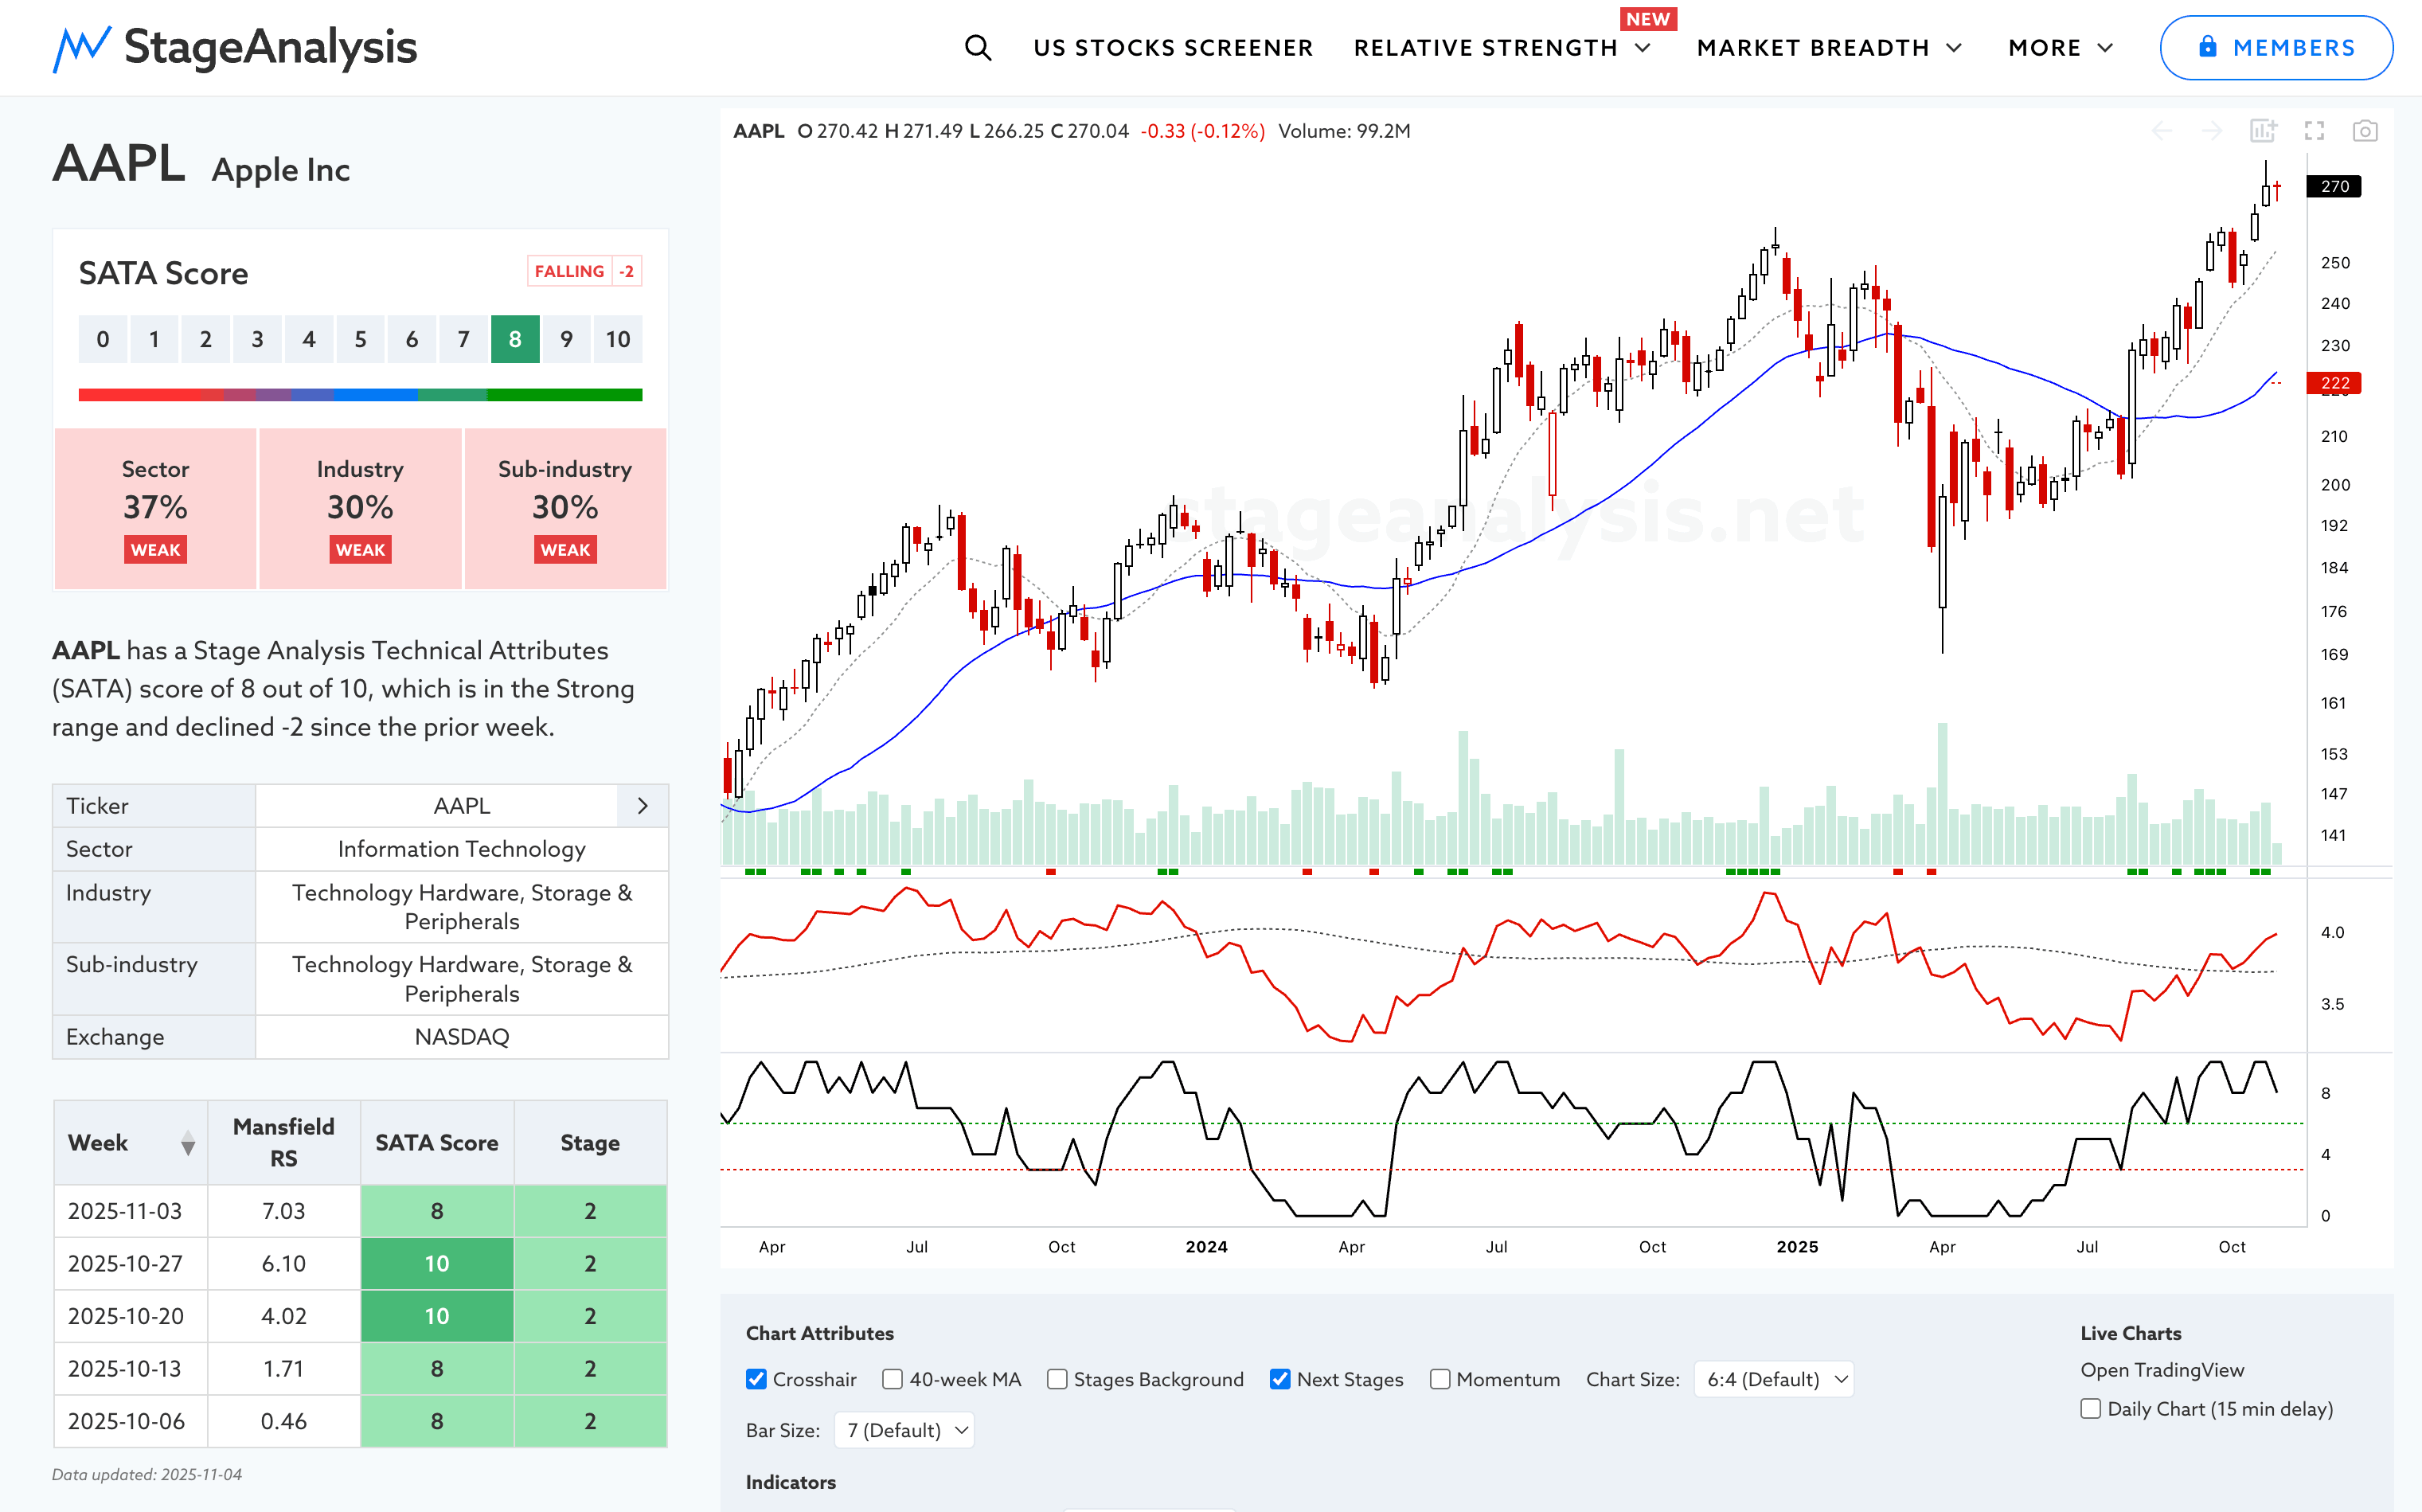Open the Bar Size dropdown
The image size is (2422, 1512).
tap(905, 1430)
